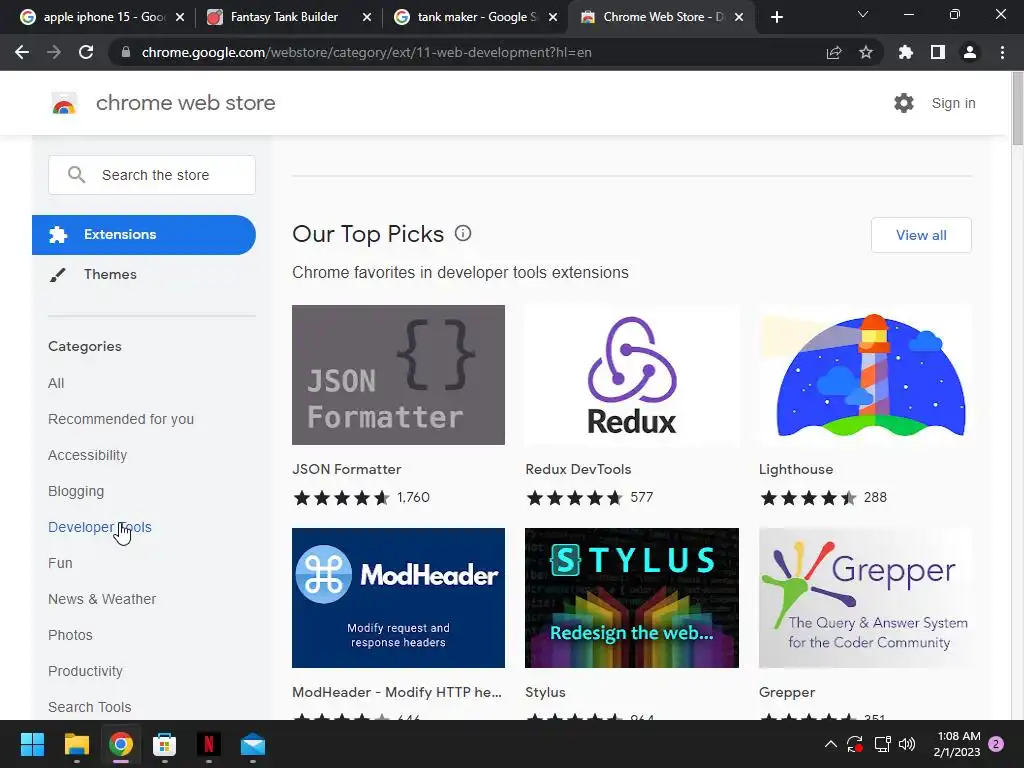Open the Mail app from the taskbar

[253, 744]
